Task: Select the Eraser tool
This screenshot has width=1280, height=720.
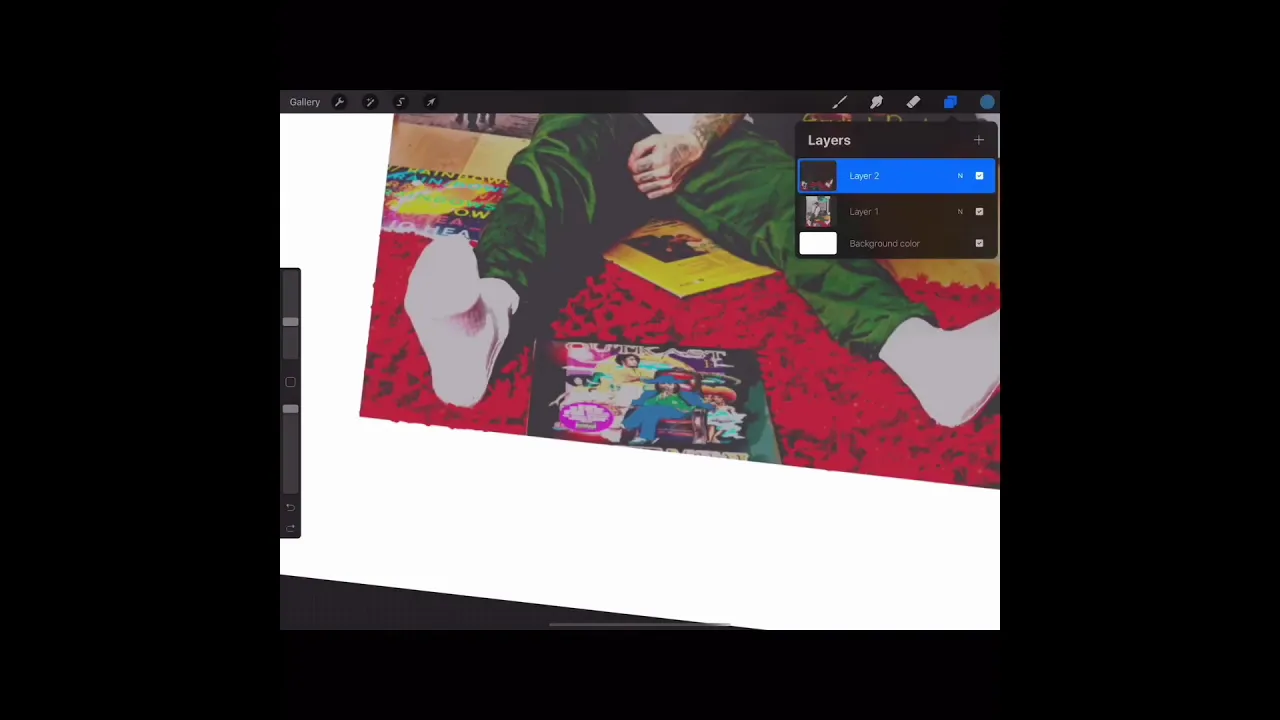Action: 913,102
